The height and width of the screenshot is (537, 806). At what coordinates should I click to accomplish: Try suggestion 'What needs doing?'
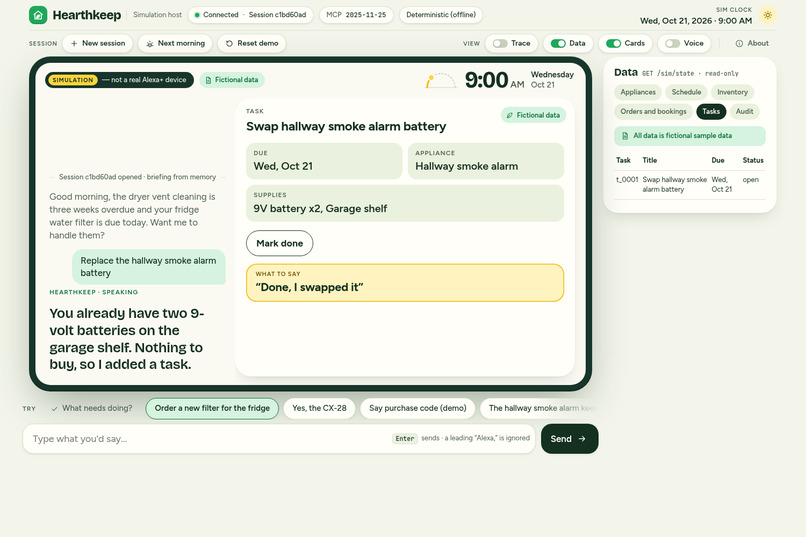[x=92, y=408]
